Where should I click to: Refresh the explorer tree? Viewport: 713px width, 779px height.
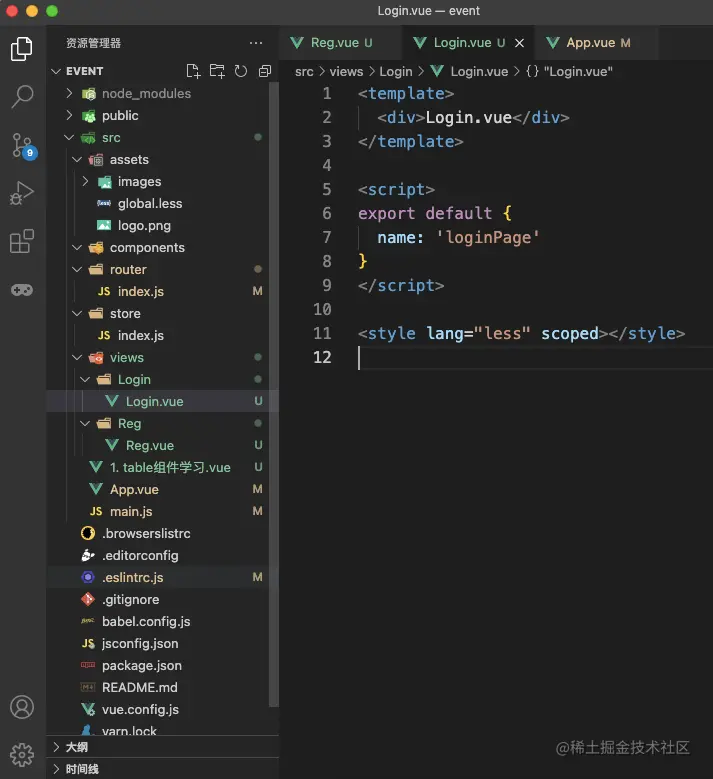240,71
